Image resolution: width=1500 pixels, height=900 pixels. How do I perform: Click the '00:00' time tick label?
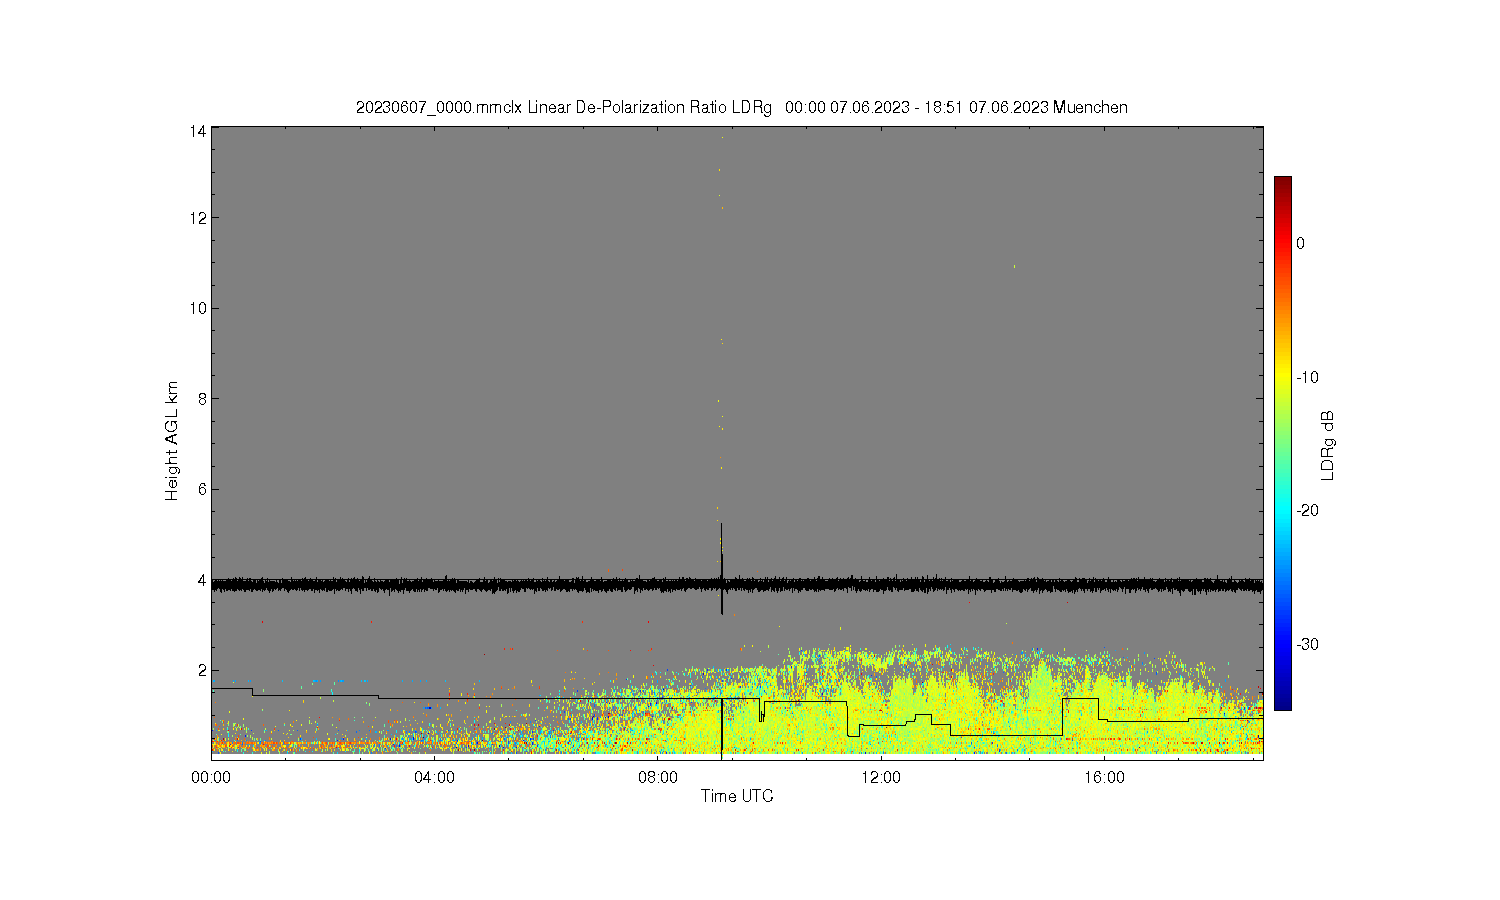point(211,777)
